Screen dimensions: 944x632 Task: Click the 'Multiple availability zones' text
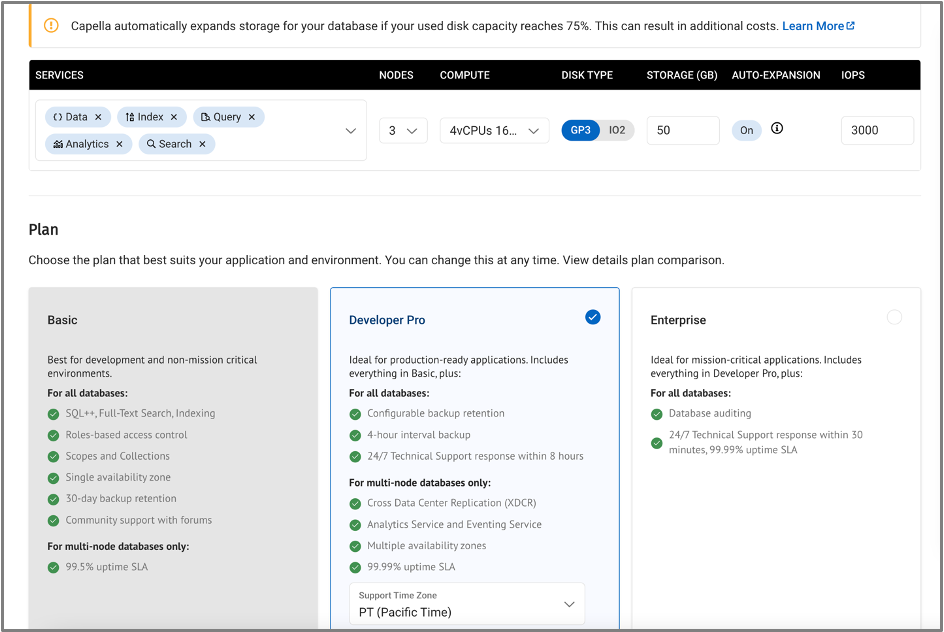(427, 545)
